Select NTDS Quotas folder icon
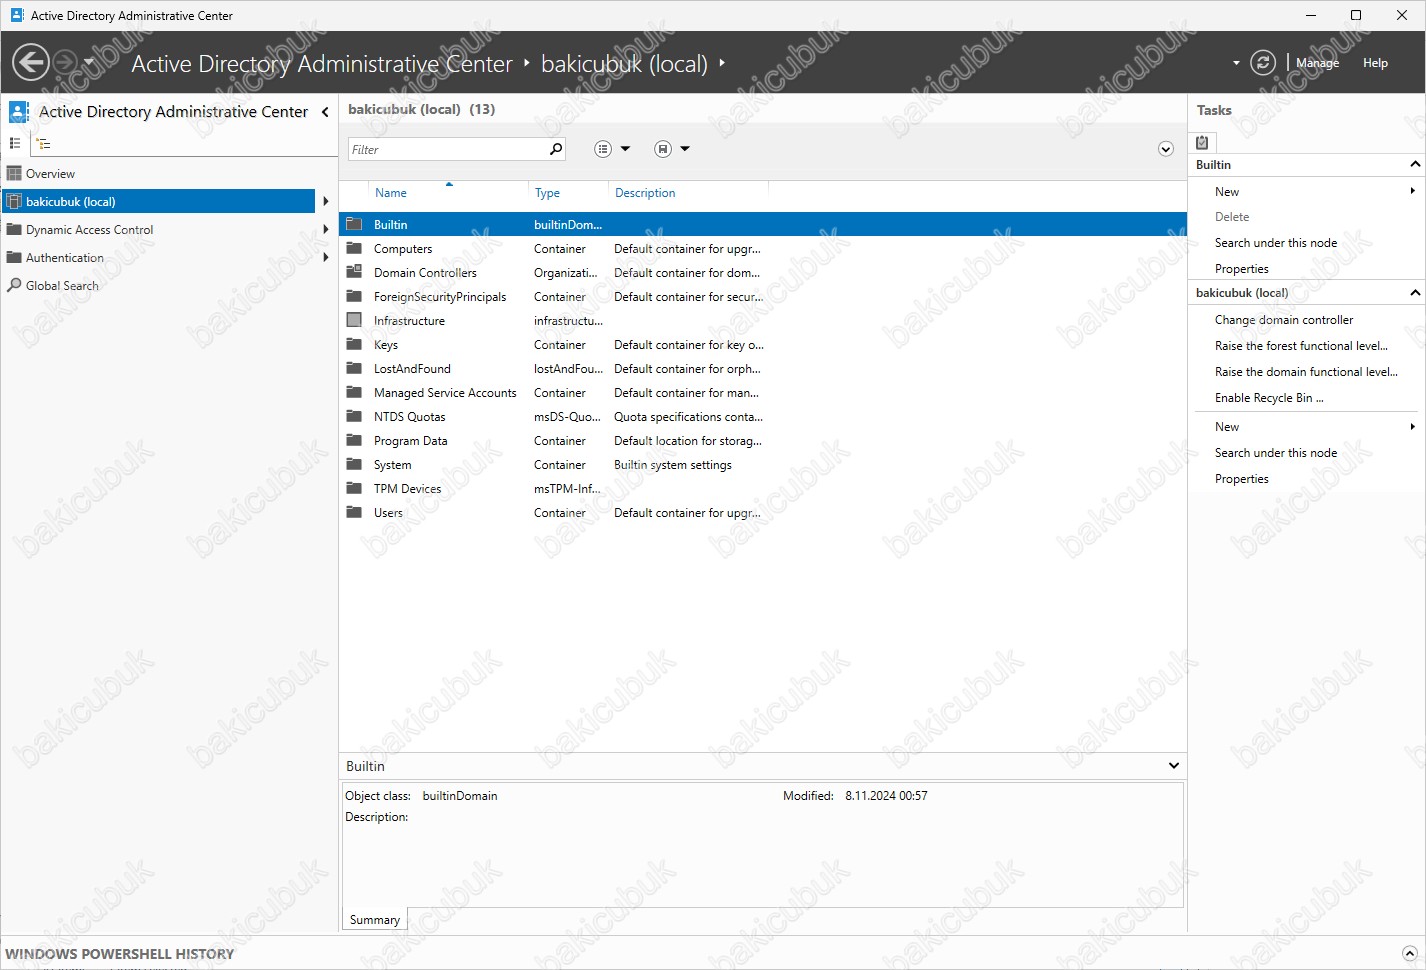1426x970 pixels. click(x=354, y=416)
